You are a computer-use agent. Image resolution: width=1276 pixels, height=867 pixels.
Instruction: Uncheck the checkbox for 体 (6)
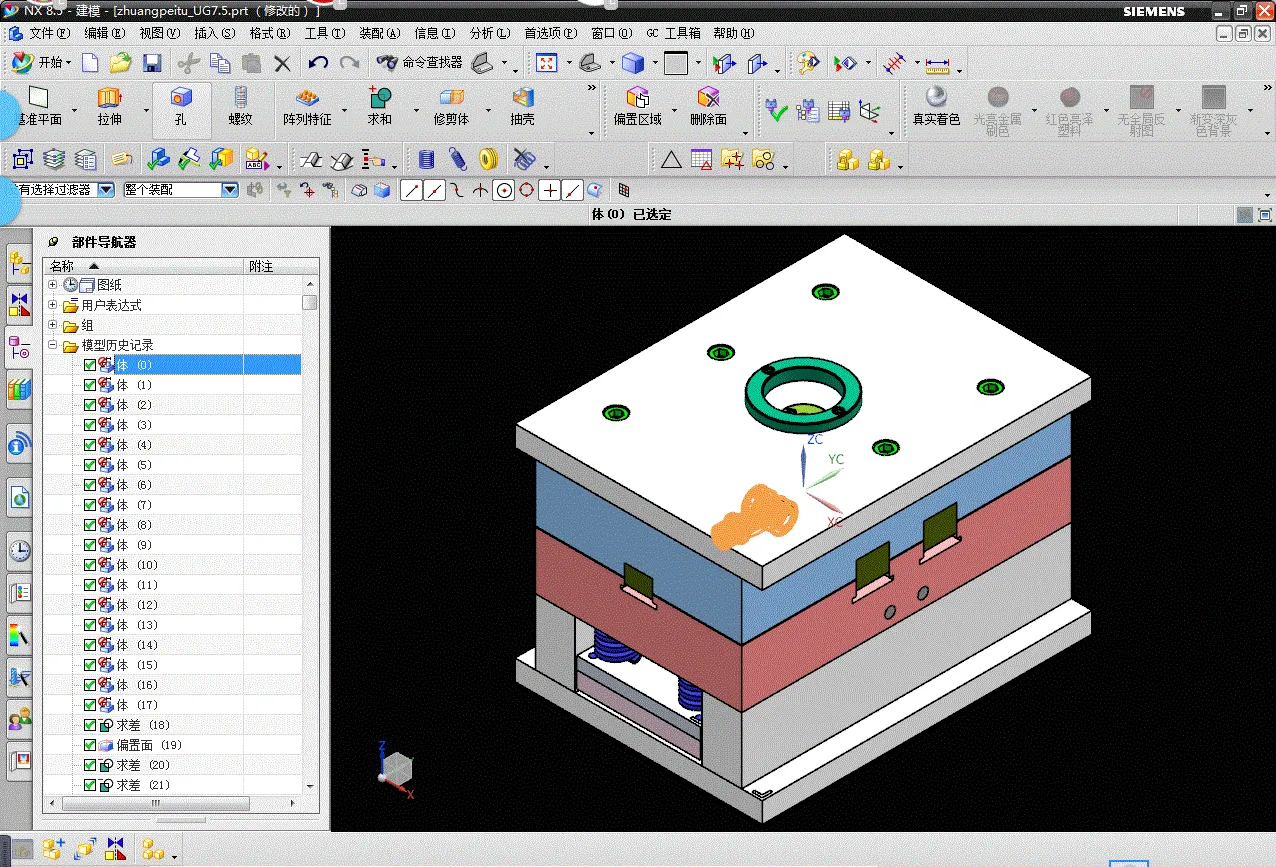tap(90, 485)
